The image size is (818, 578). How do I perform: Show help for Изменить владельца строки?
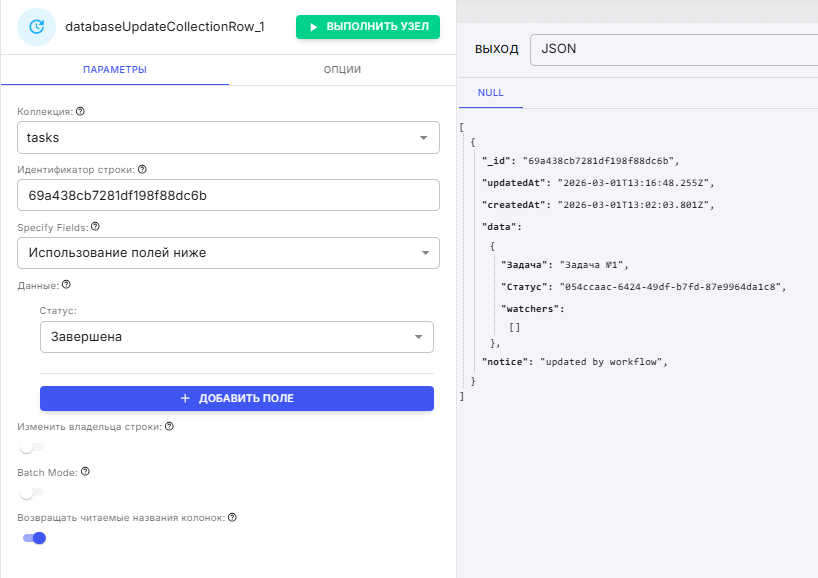pyautogui.click(x=169, y=426)
